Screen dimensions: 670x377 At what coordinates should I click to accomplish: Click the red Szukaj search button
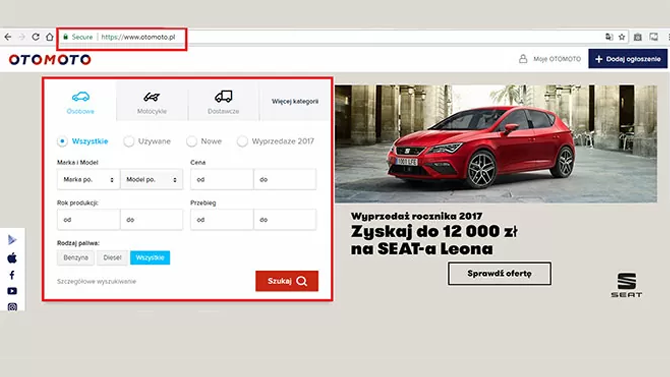(287, 281)
